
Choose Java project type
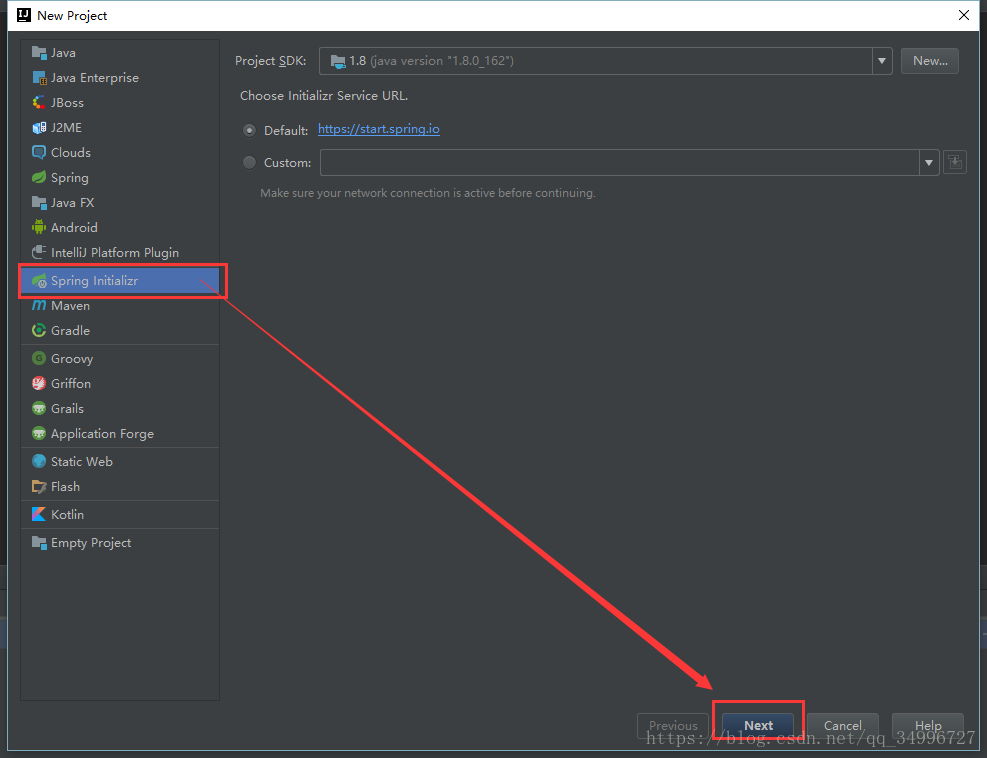[x=120, y=52]
